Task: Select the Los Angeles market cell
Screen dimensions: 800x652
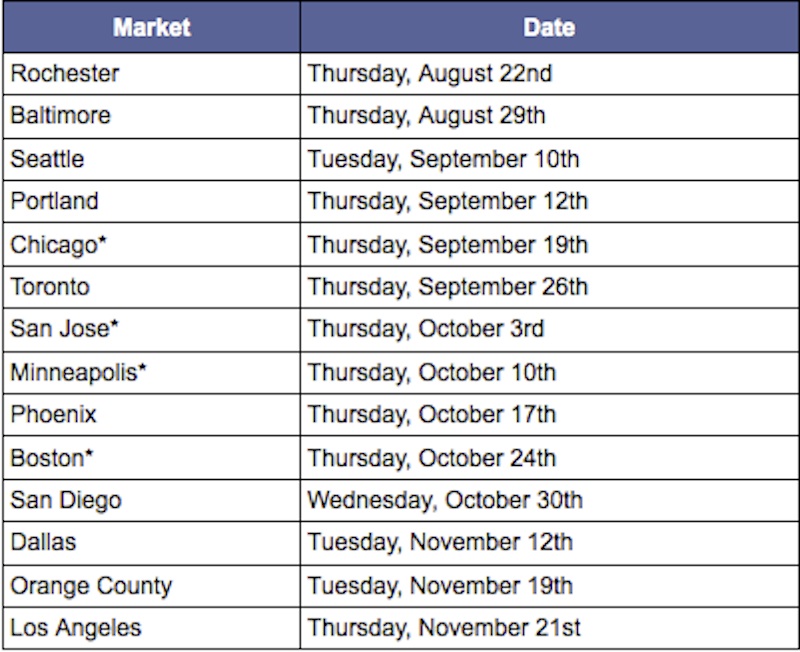Action: (152, 628)
